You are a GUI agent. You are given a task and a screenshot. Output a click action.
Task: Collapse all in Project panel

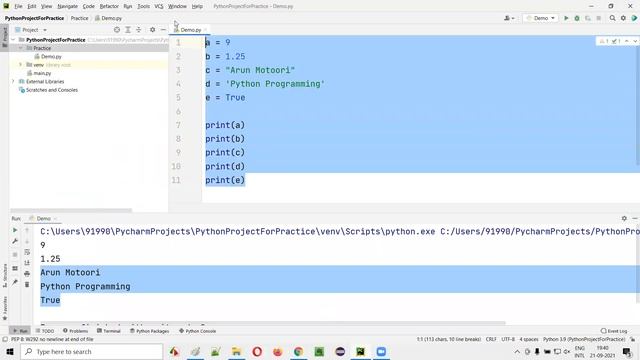139,30
